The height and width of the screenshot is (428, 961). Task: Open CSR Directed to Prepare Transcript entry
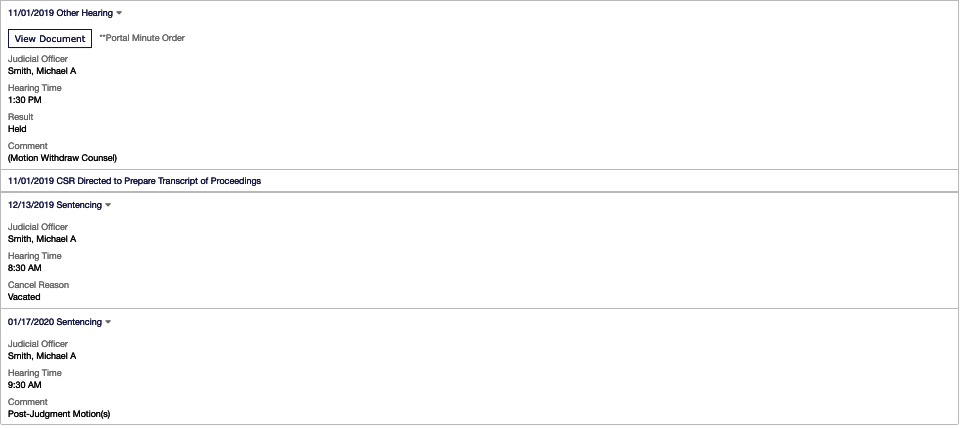tap(134, 181)
